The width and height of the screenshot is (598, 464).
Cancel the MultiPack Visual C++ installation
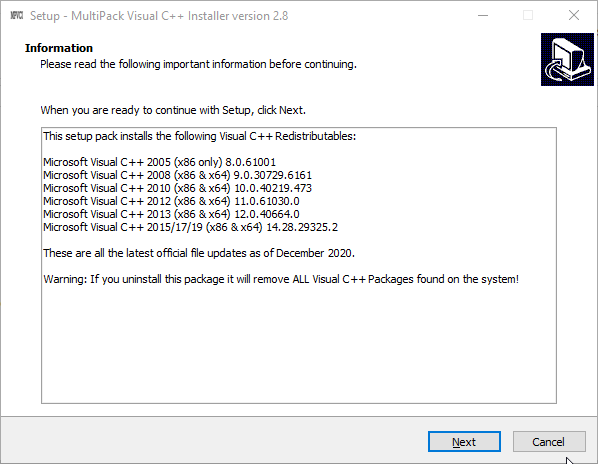(x=549, y=442)
